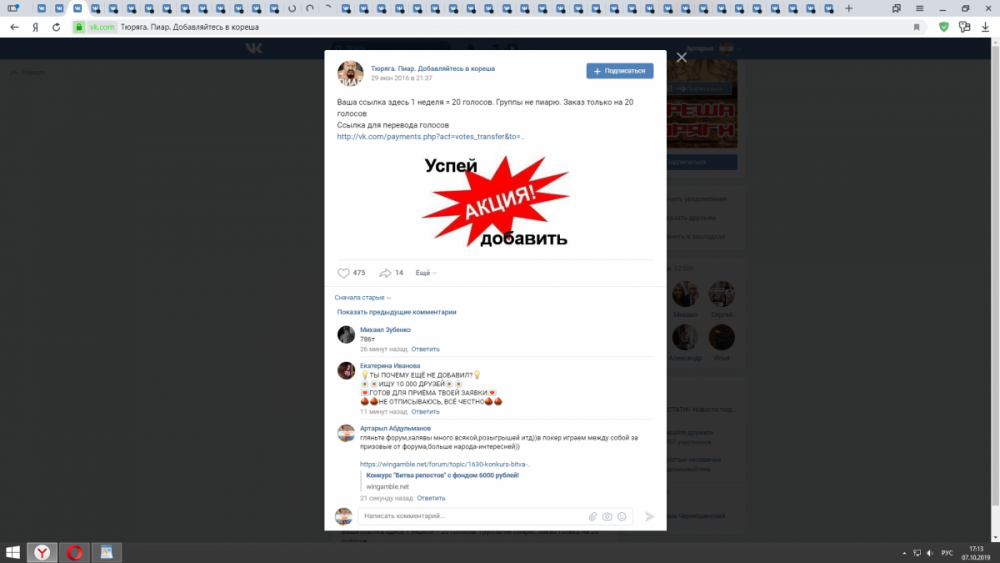Click the Yandex Я home icon
1000x563 pixels.
(36, 27)
